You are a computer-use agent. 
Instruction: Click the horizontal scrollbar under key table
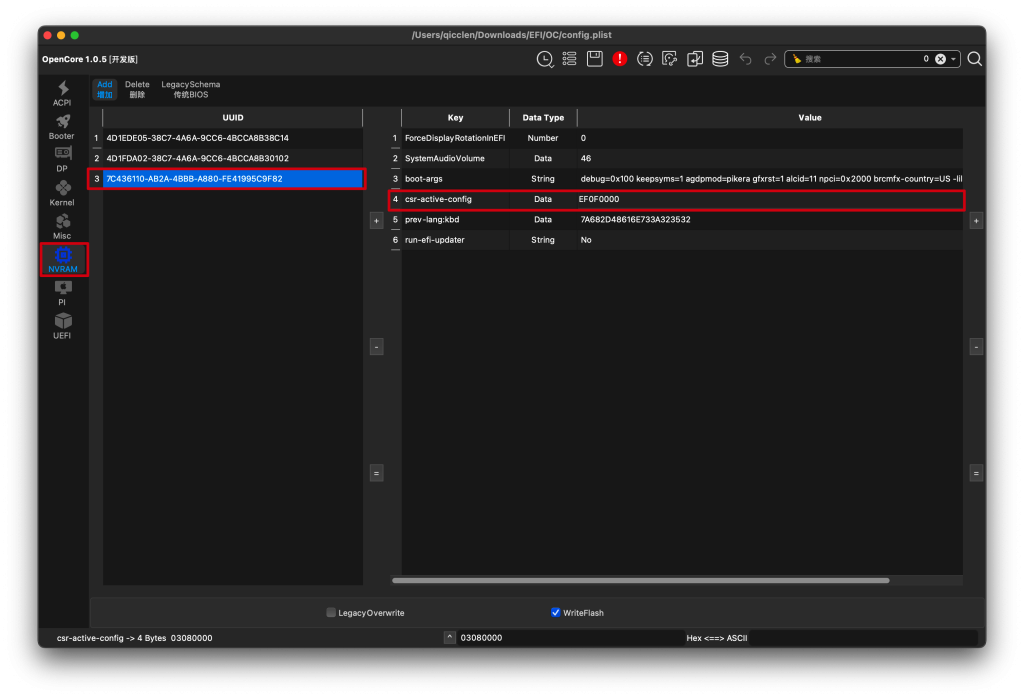coord(640,580)
